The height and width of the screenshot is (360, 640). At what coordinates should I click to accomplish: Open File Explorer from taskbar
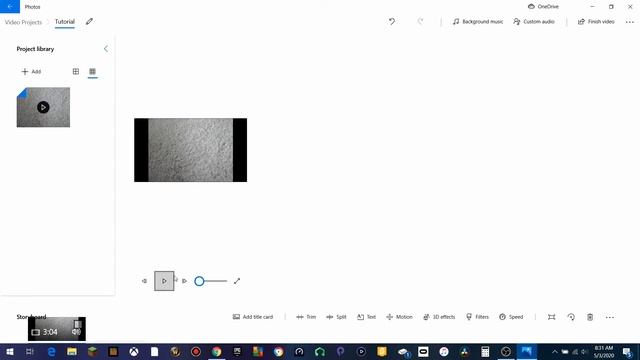coord(72,352)
